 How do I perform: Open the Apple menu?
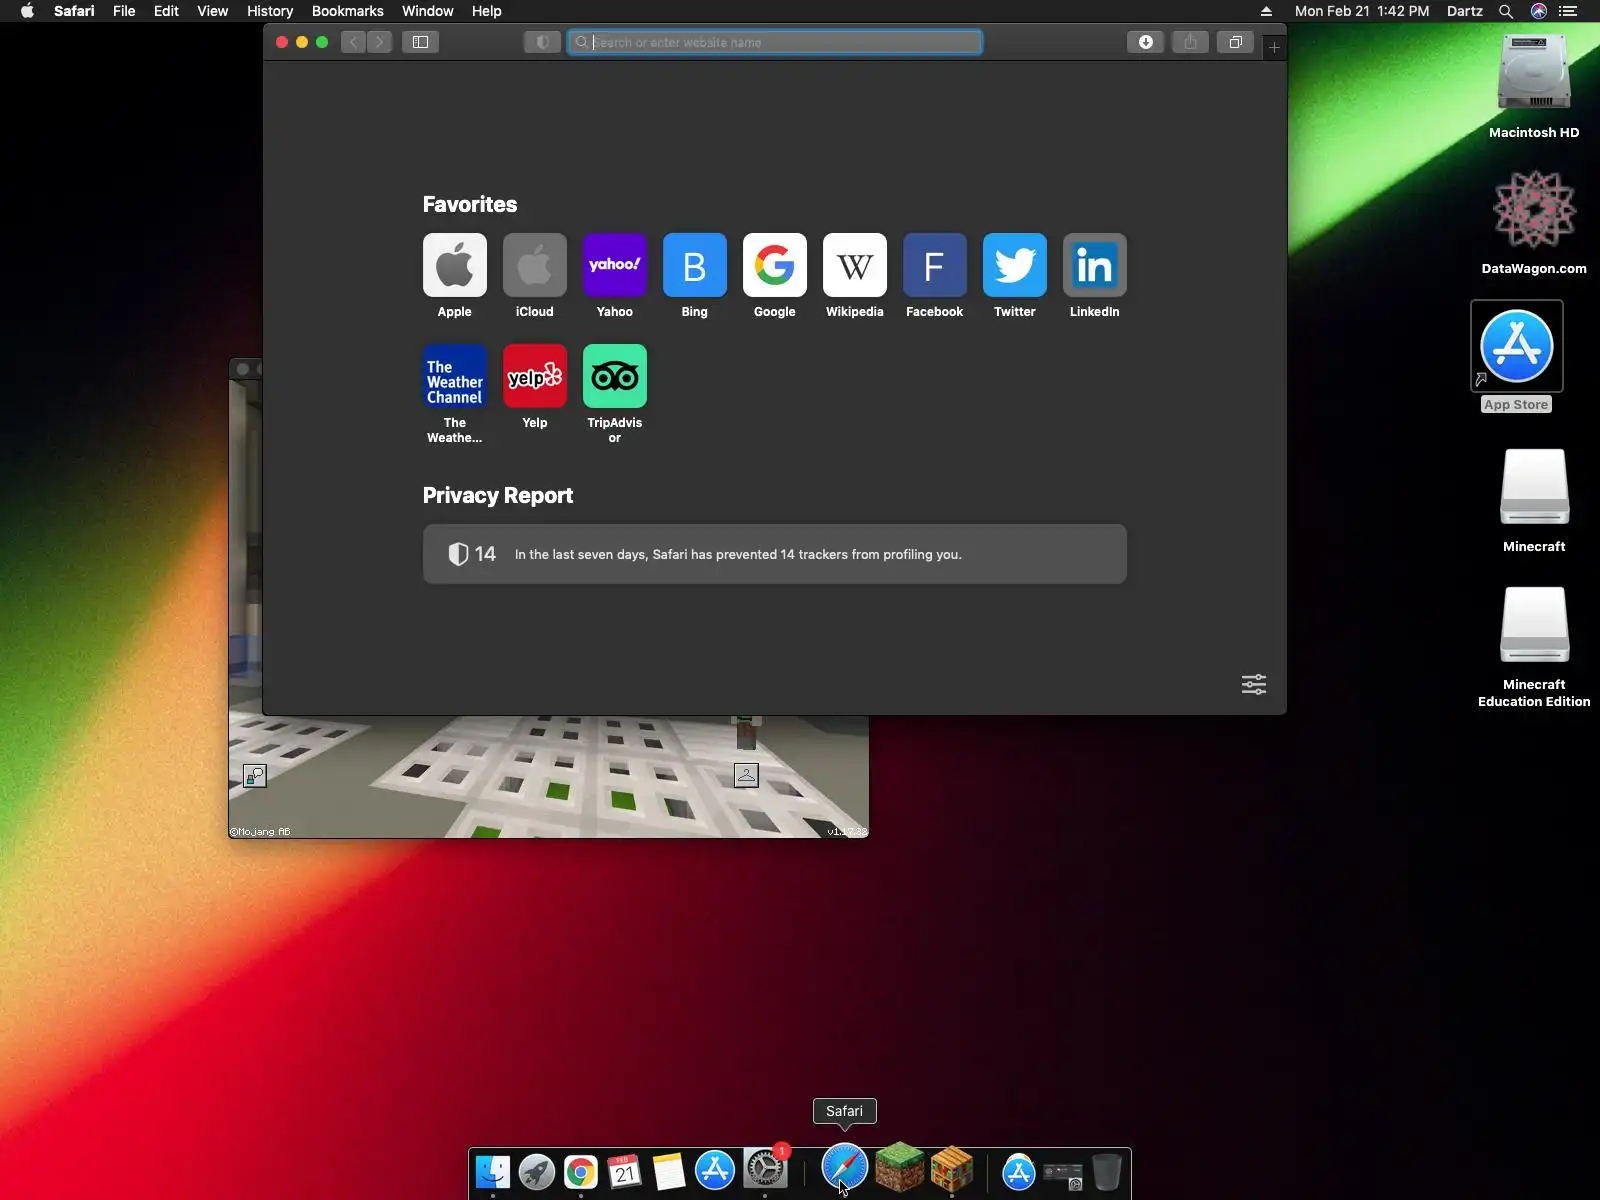point(27,11)
